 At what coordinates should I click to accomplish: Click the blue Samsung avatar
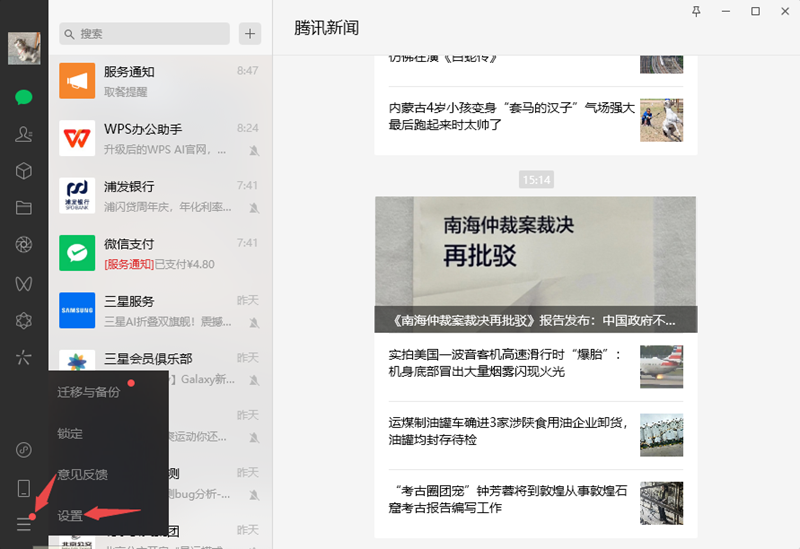pyautogui.click(x=77, y=310)
